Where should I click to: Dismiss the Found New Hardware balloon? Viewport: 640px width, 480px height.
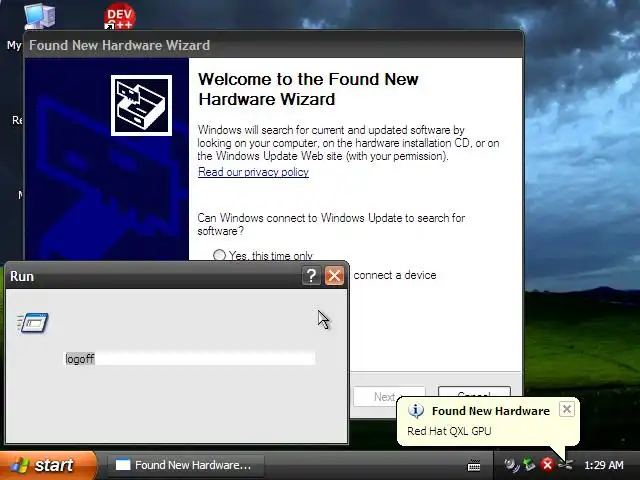pyautogui.click(x=567, y=409)
